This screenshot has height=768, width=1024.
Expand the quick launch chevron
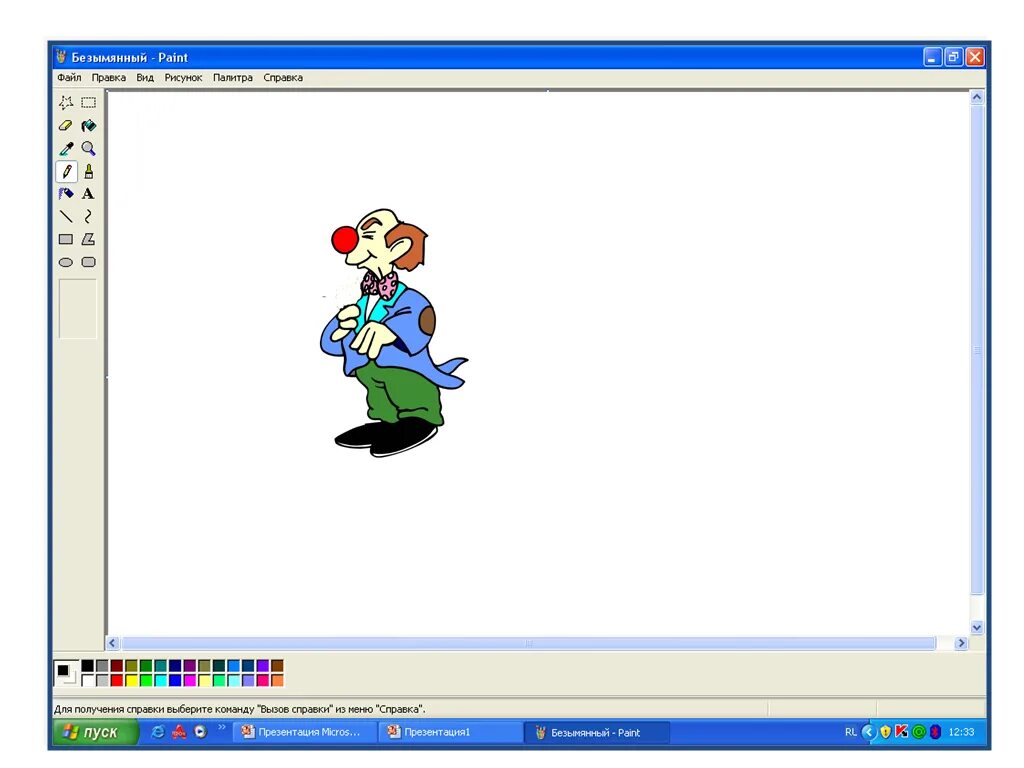pyautogui.click(x=221, y=727)
